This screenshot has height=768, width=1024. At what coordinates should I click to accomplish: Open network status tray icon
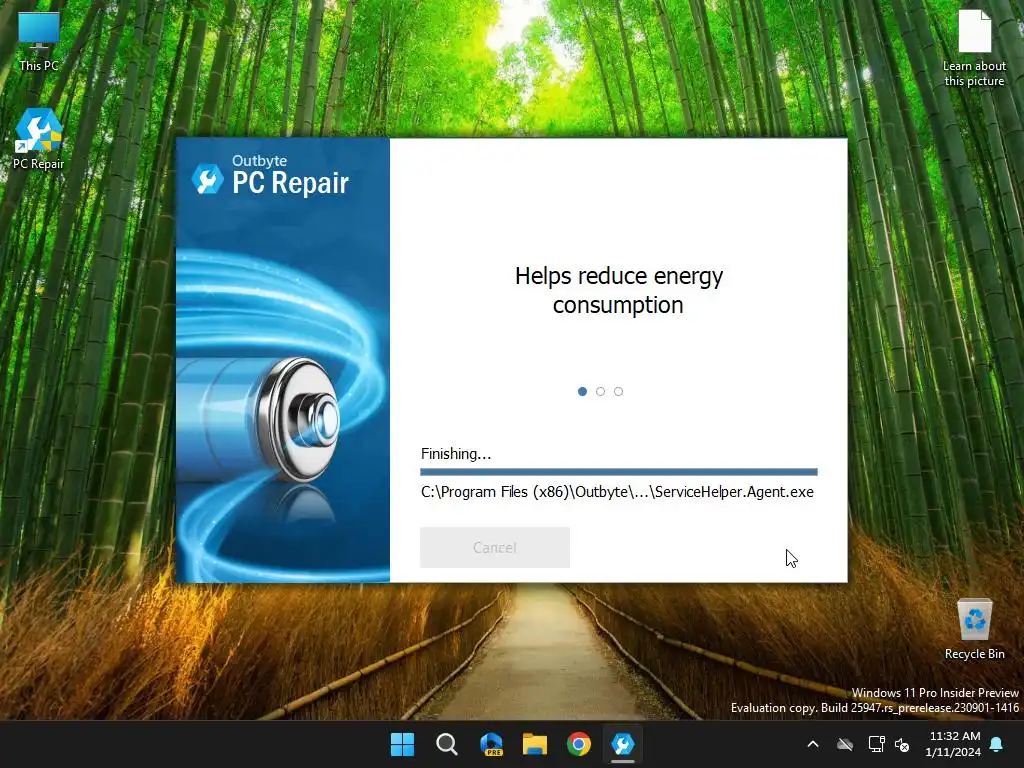click(876, 744)
